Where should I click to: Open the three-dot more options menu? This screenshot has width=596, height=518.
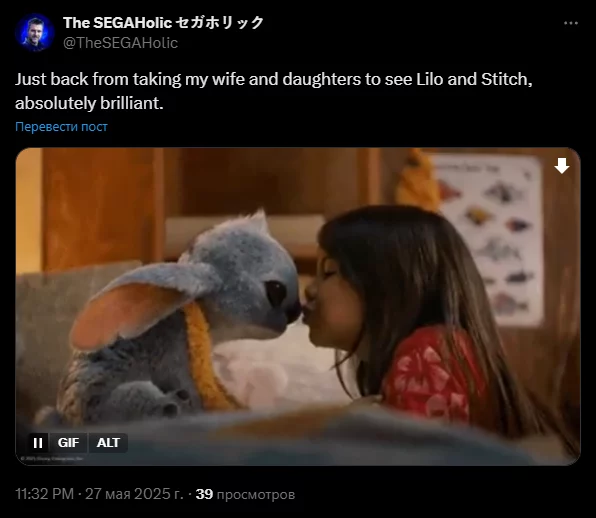click(x=571, y=23)
